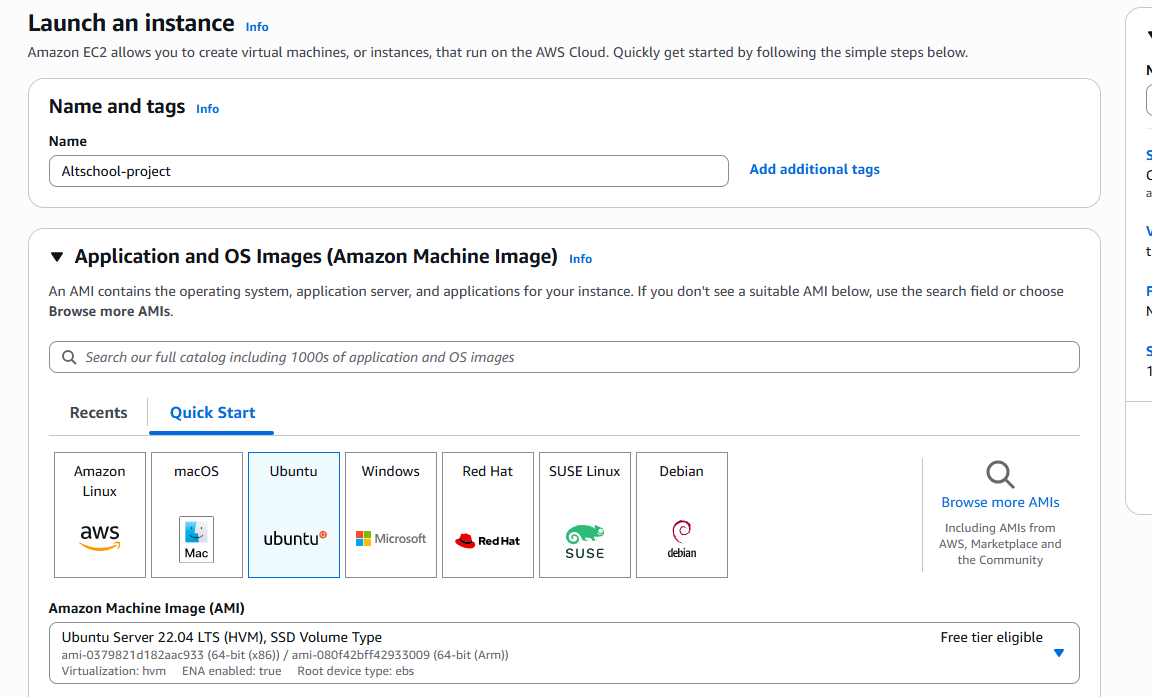
Task: Choose the SUSE Linux chameleon tile
Action: [585, 515]
